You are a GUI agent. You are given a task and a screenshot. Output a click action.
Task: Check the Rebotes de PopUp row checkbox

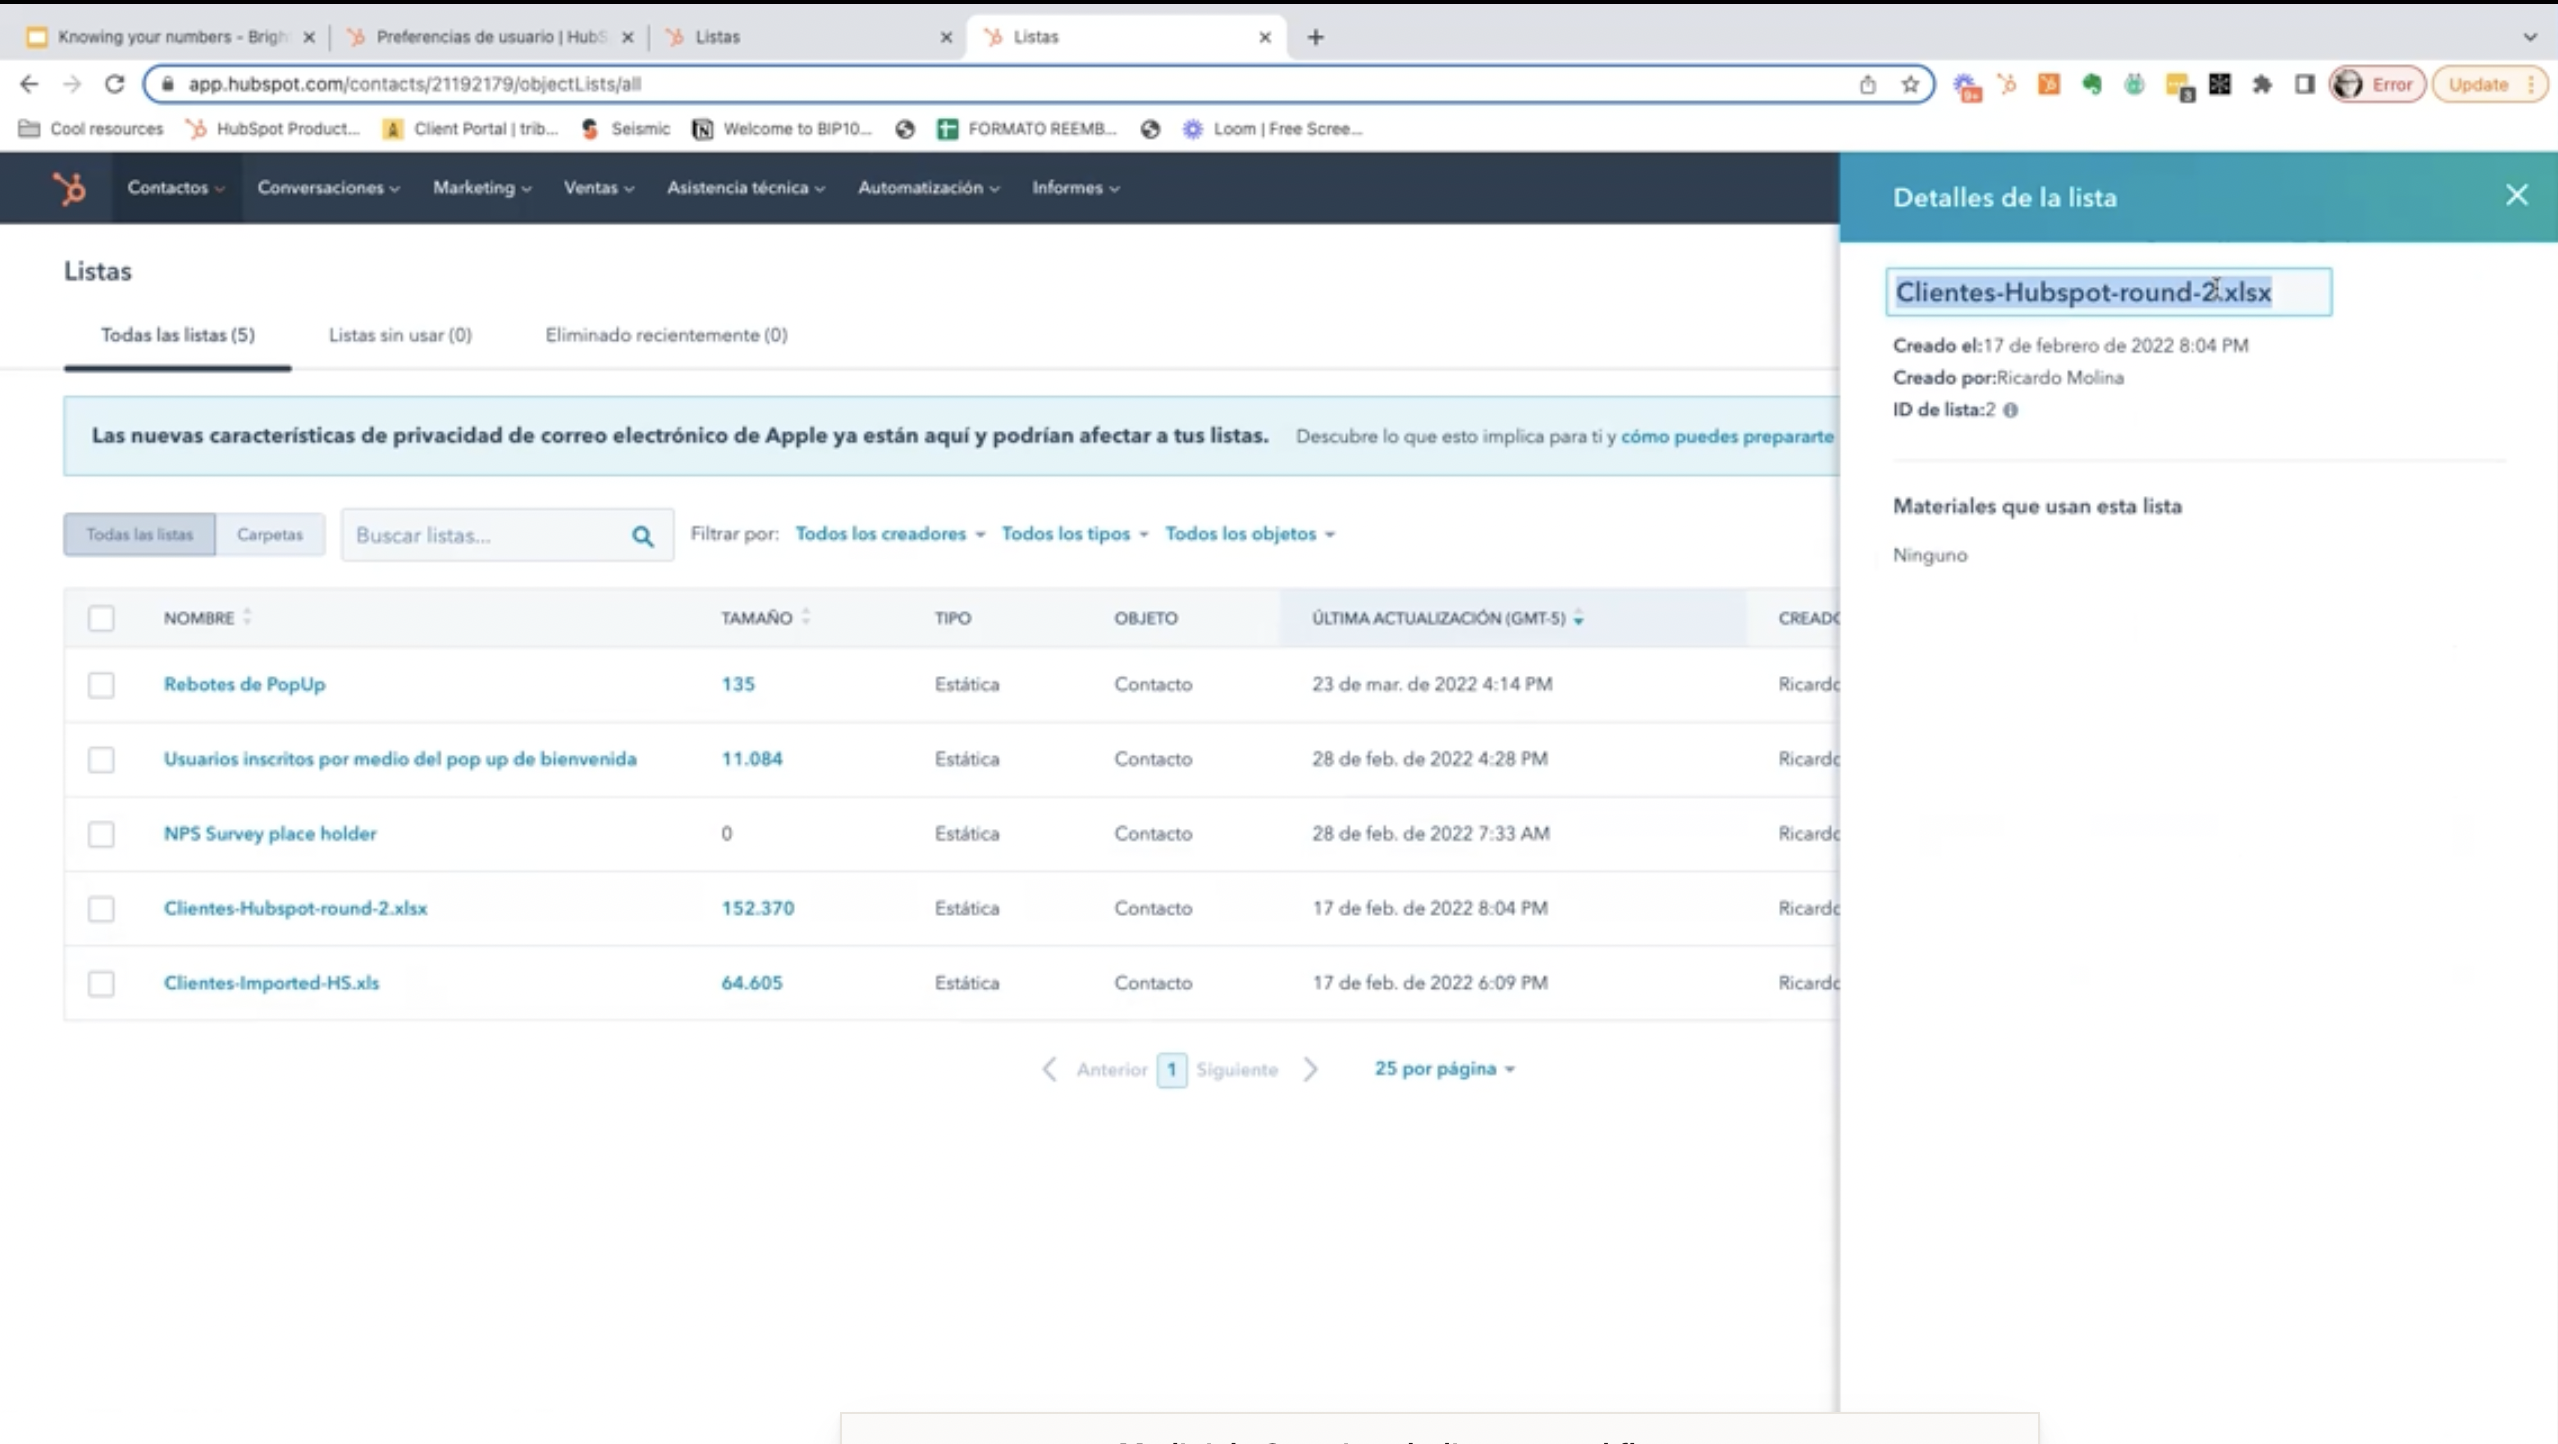[101, 685]
